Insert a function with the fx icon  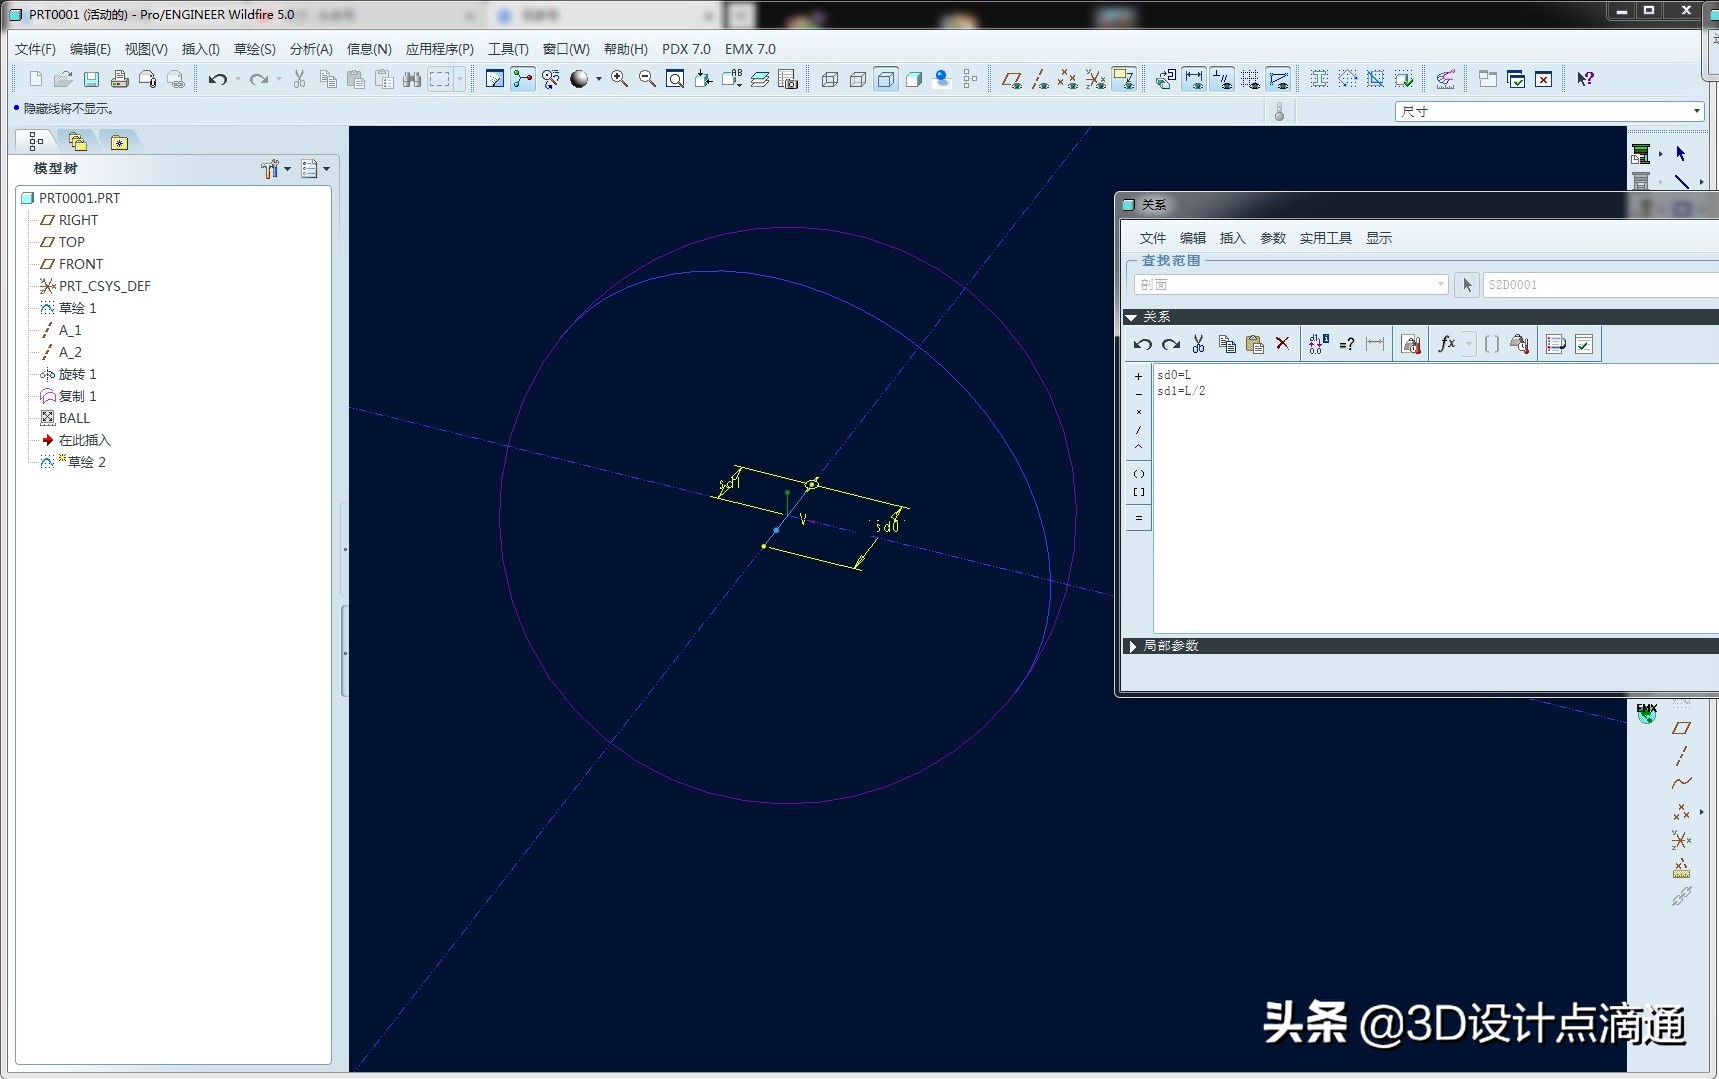point(1446,344)
